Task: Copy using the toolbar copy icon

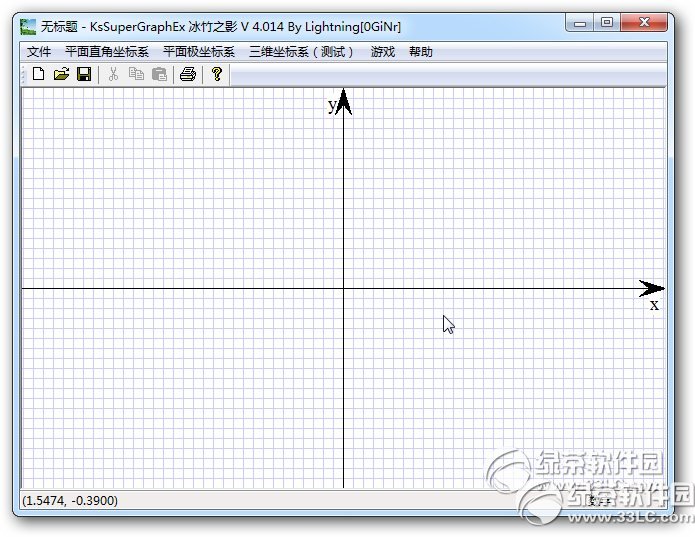Action: click(136, 74)
